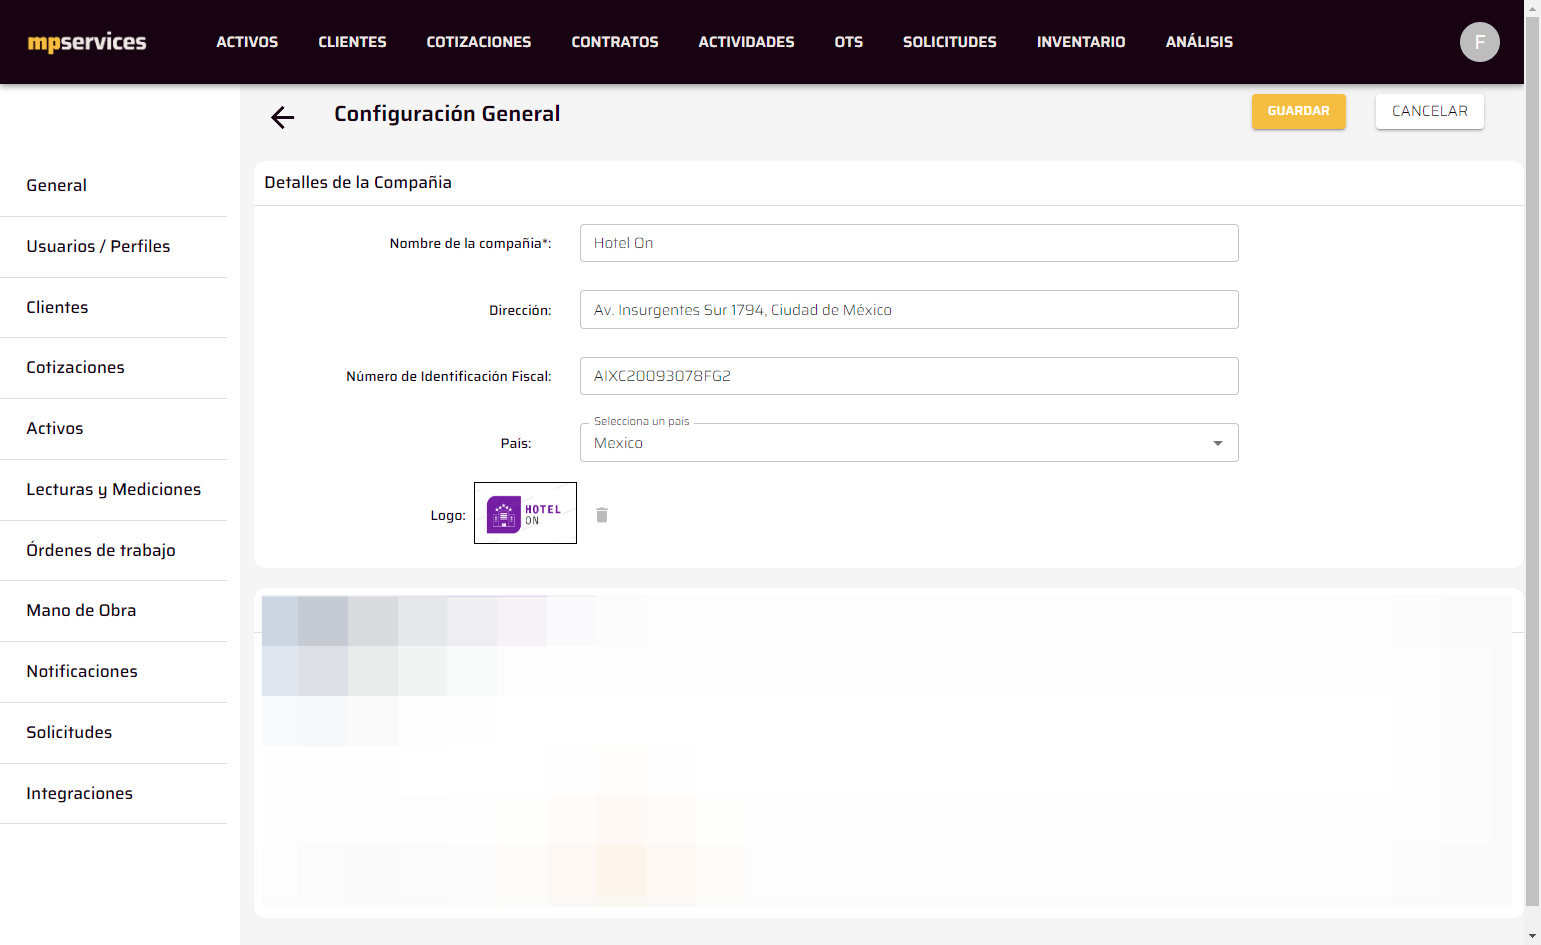Screen dimensions: 1541x945
Task: Open the INVENTARIO menu
Action: [1081, 42]
